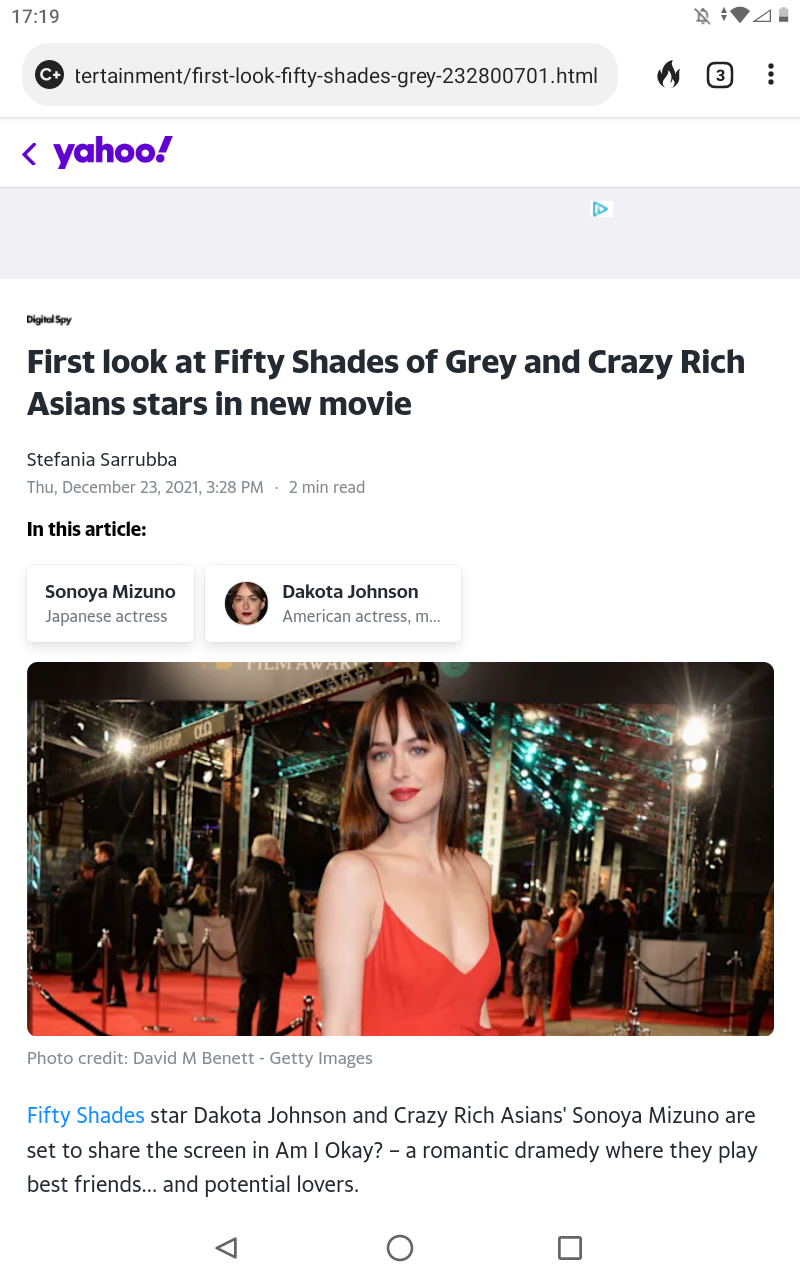Open the browser three-dot overflow menu
This screenshot has height=1280, width=800.
770,75
